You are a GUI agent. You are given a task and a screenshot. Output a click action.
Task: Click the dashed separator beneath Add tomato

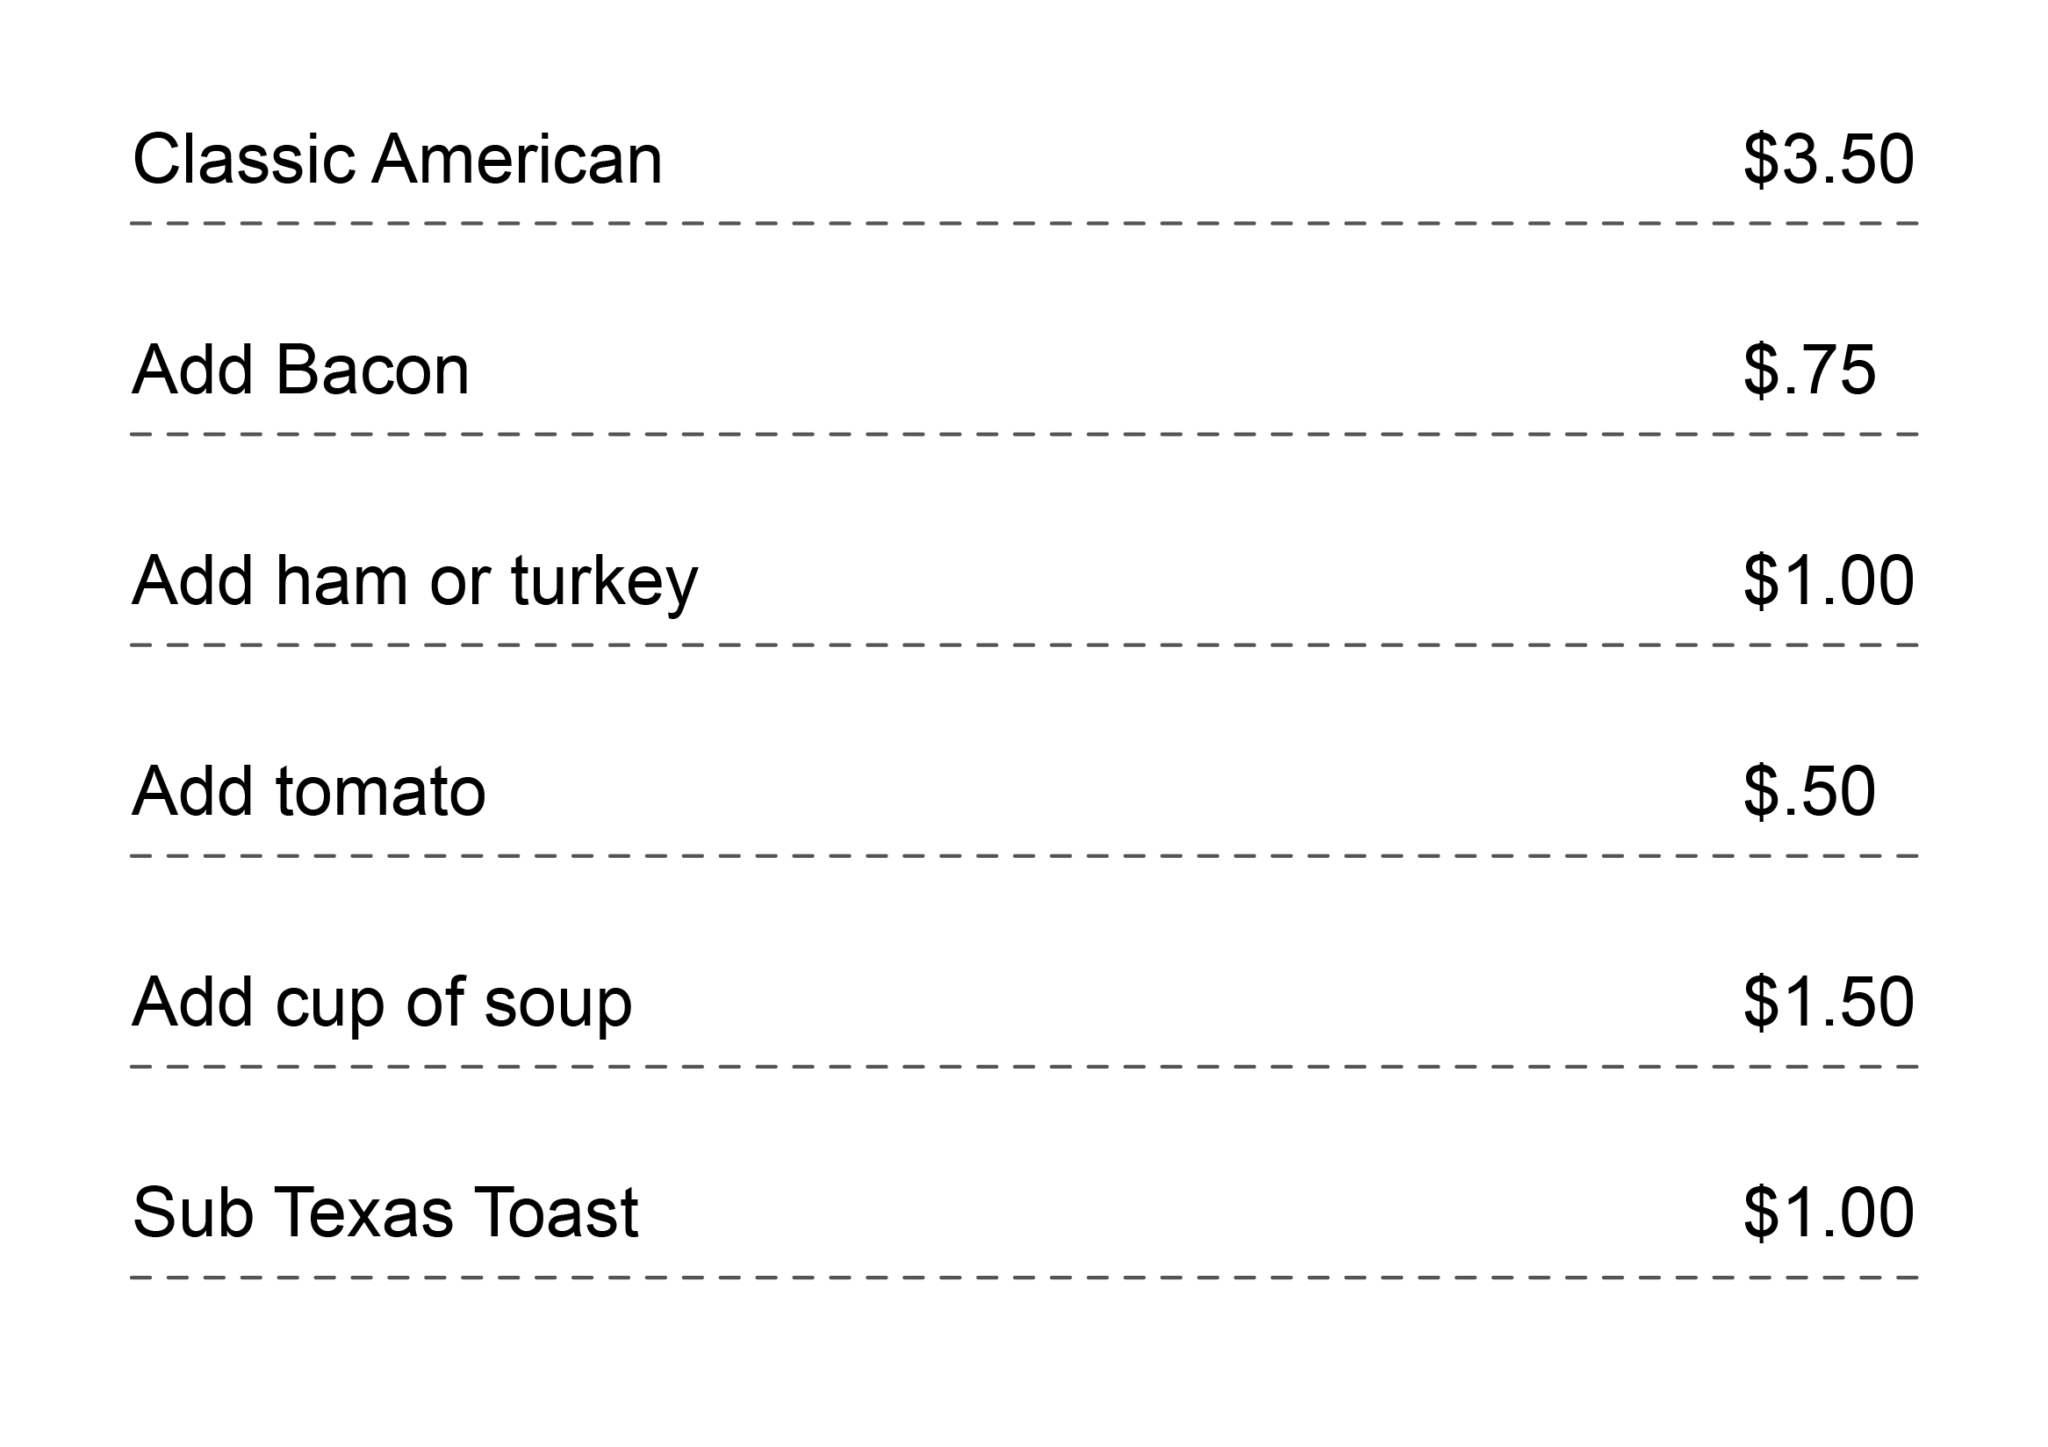click(1024, 856)
